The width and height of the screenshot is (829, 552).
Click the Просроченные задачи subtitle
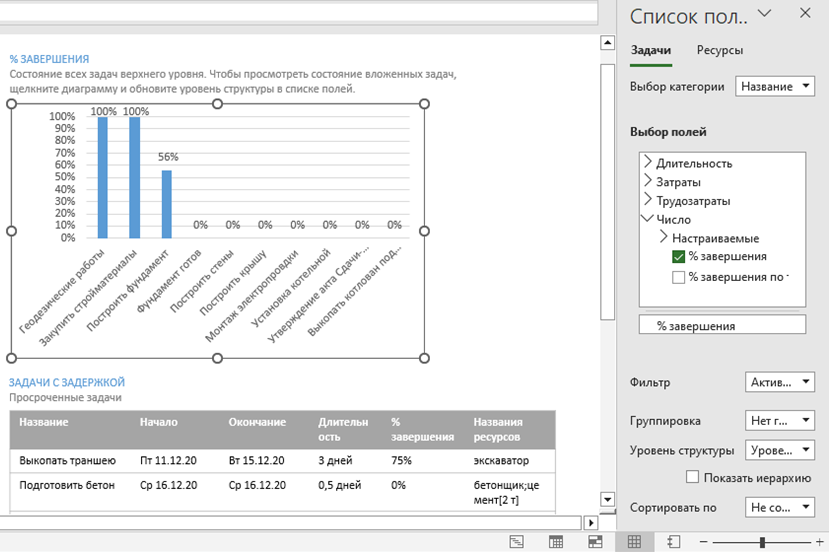tap(65, 398)
